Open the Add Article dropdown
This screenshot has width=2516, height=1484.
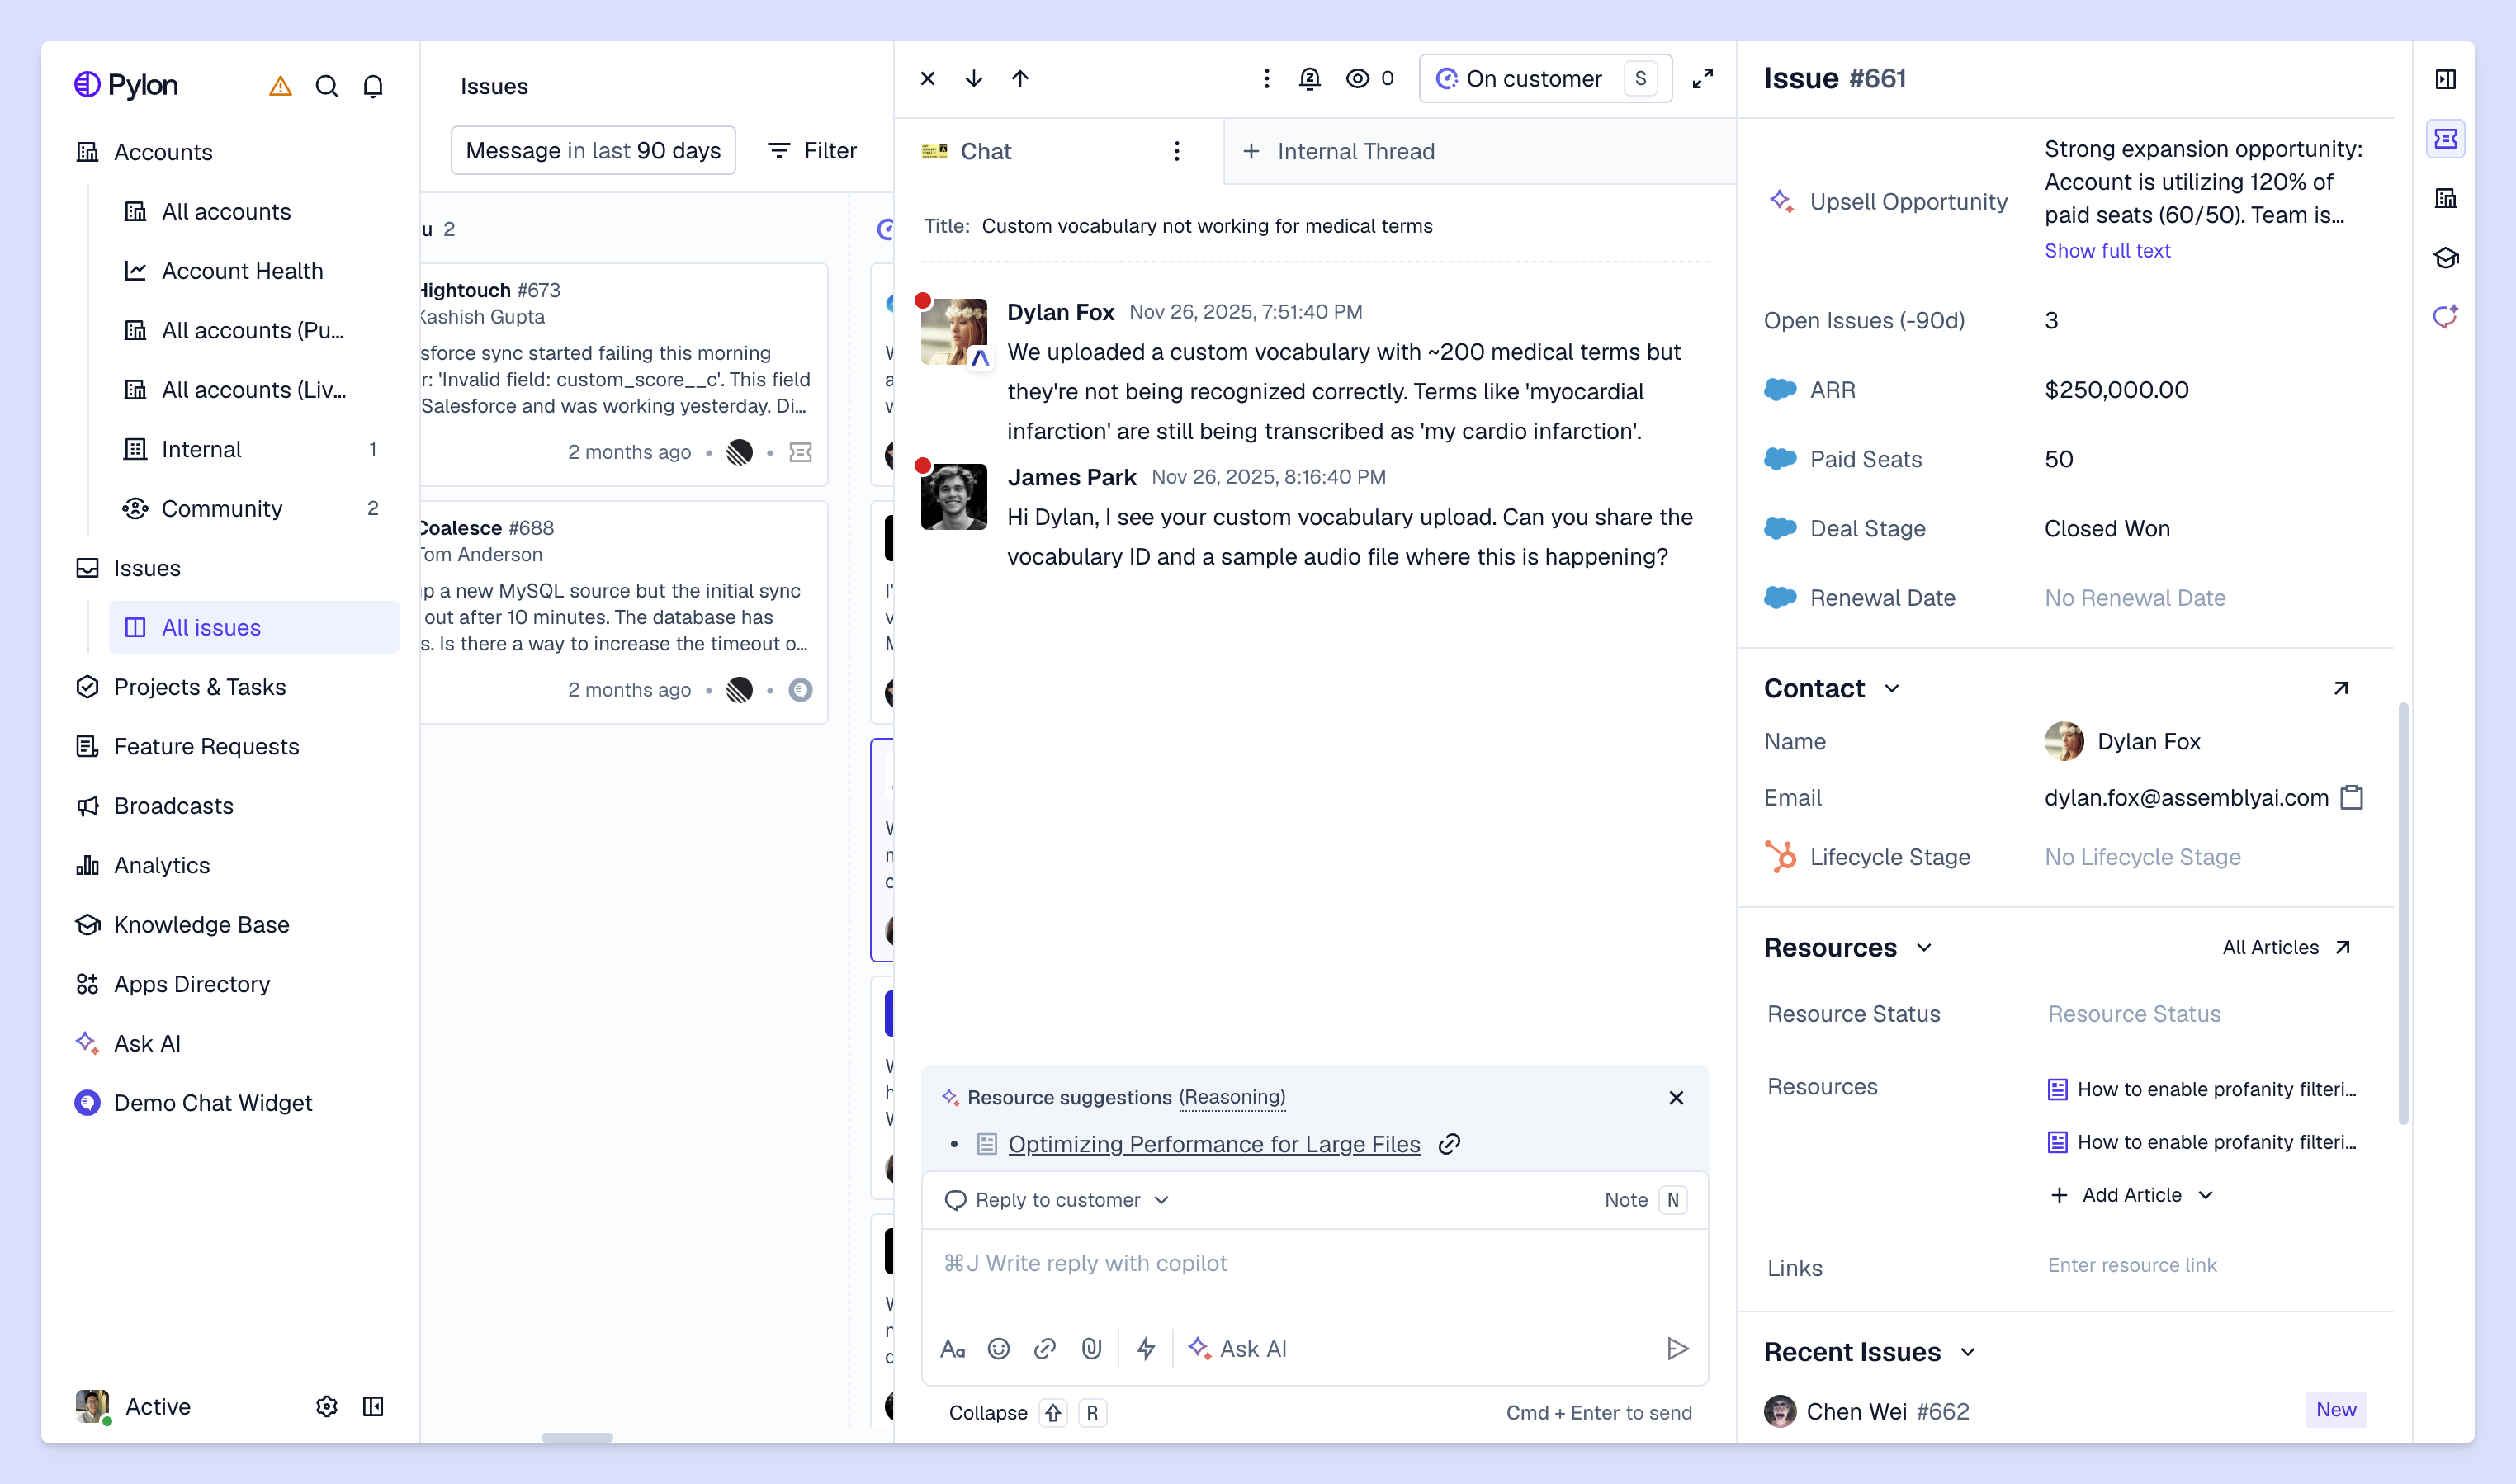click(x=2132, y=1195)
